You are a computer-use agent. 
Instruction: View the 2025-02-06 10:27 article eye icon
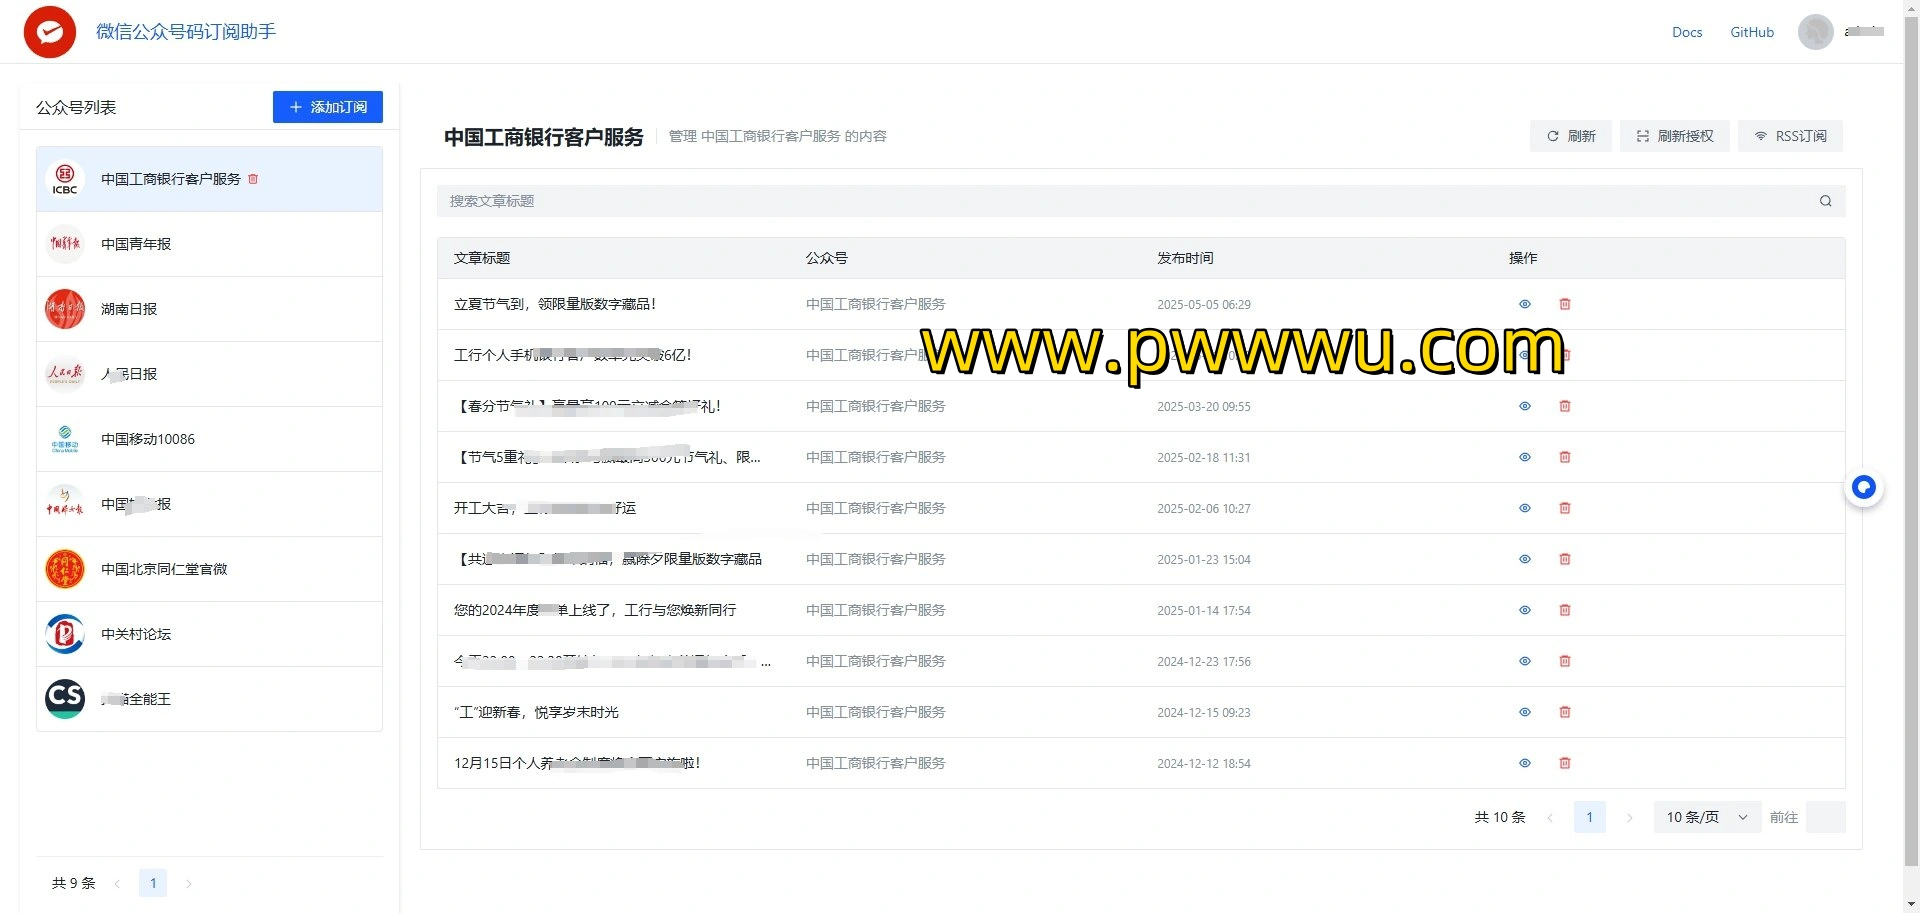[1525, 508]
